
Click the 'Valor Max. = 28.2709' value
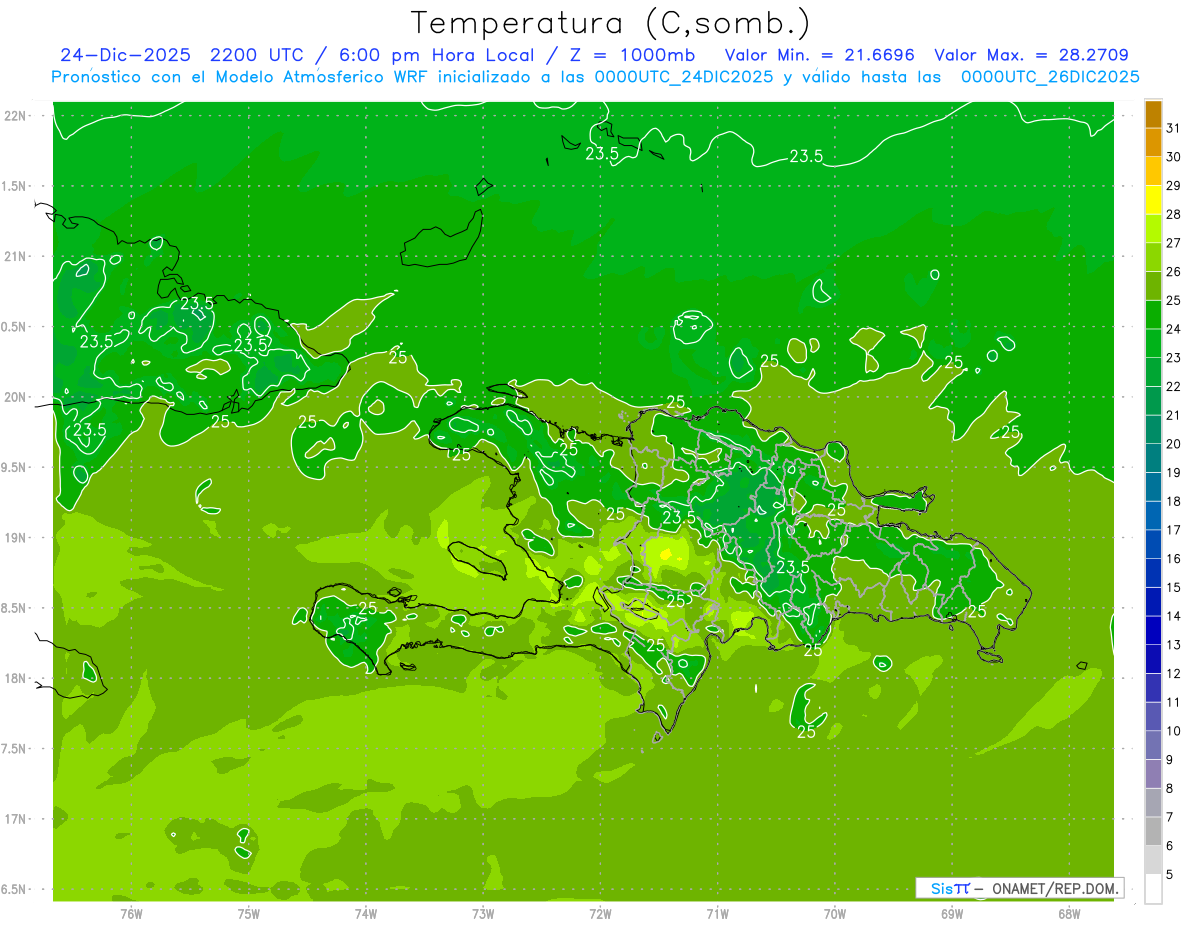coord(1031,55)
